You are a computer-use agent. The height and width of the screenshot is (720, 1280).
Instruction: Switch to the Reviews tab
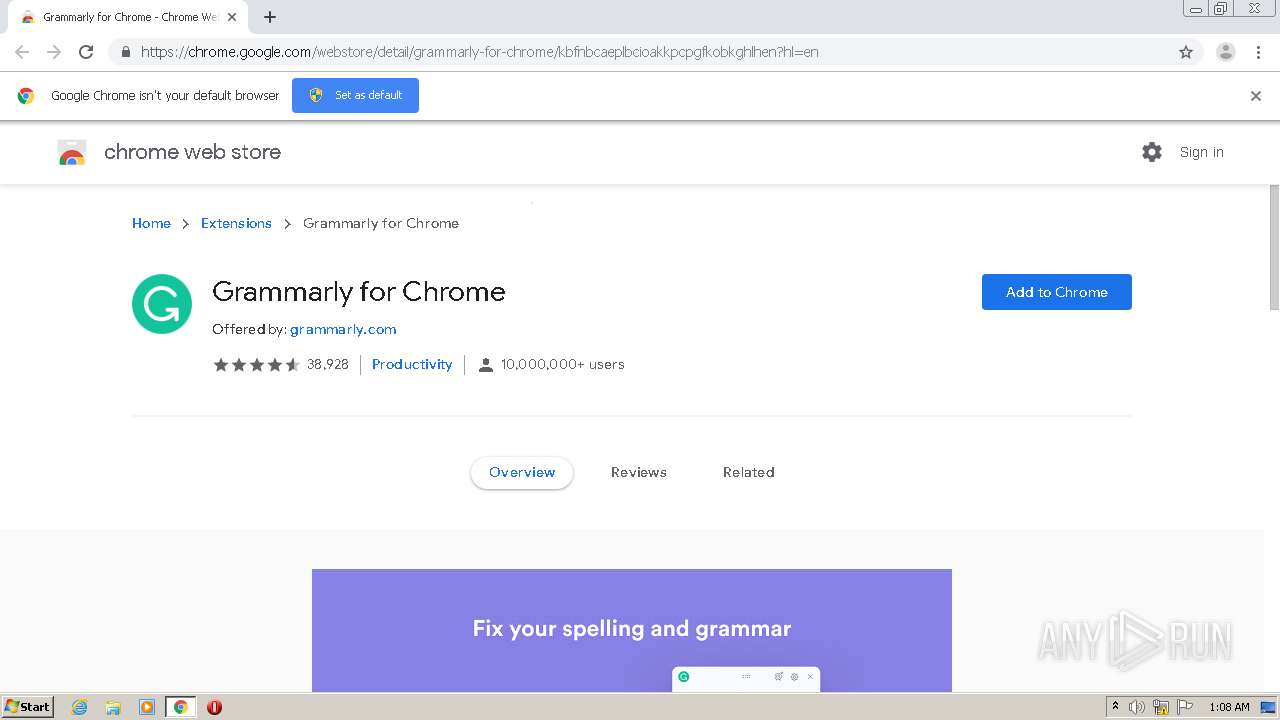point(638,472)
